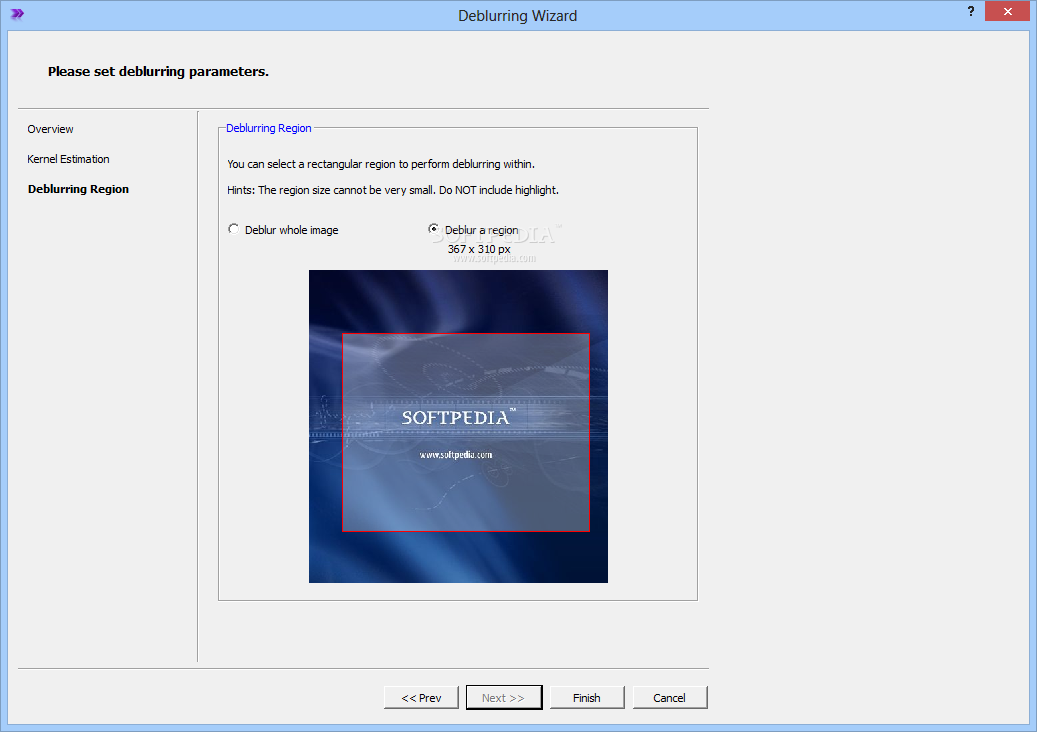Go back with the << Prev button
The height and width of the screenshot is (732, 1037).
(421, 698)
